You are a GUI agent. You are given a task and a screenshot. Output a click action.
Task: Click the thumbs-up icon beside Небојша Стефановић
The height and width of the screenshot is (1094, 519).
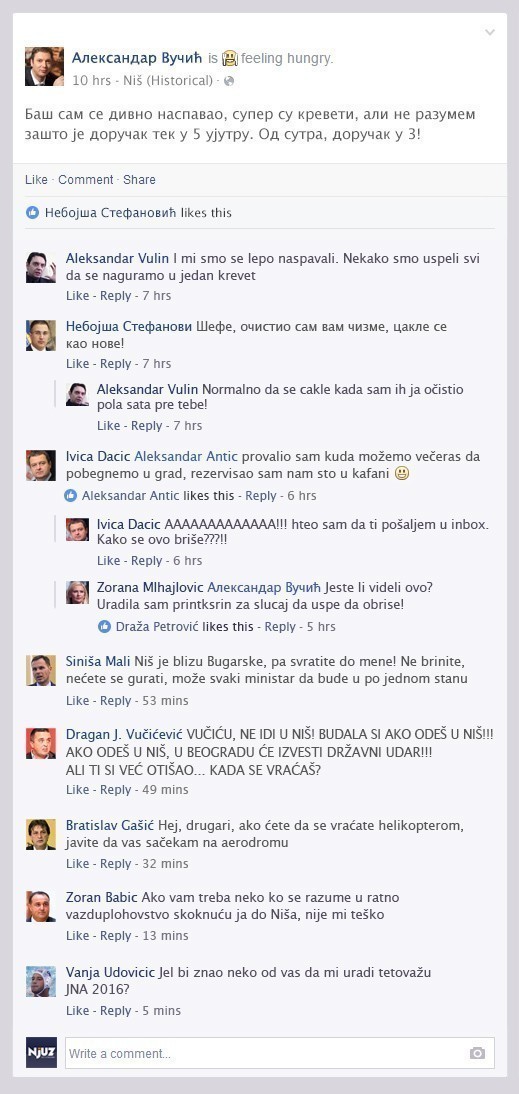(32, 212)
